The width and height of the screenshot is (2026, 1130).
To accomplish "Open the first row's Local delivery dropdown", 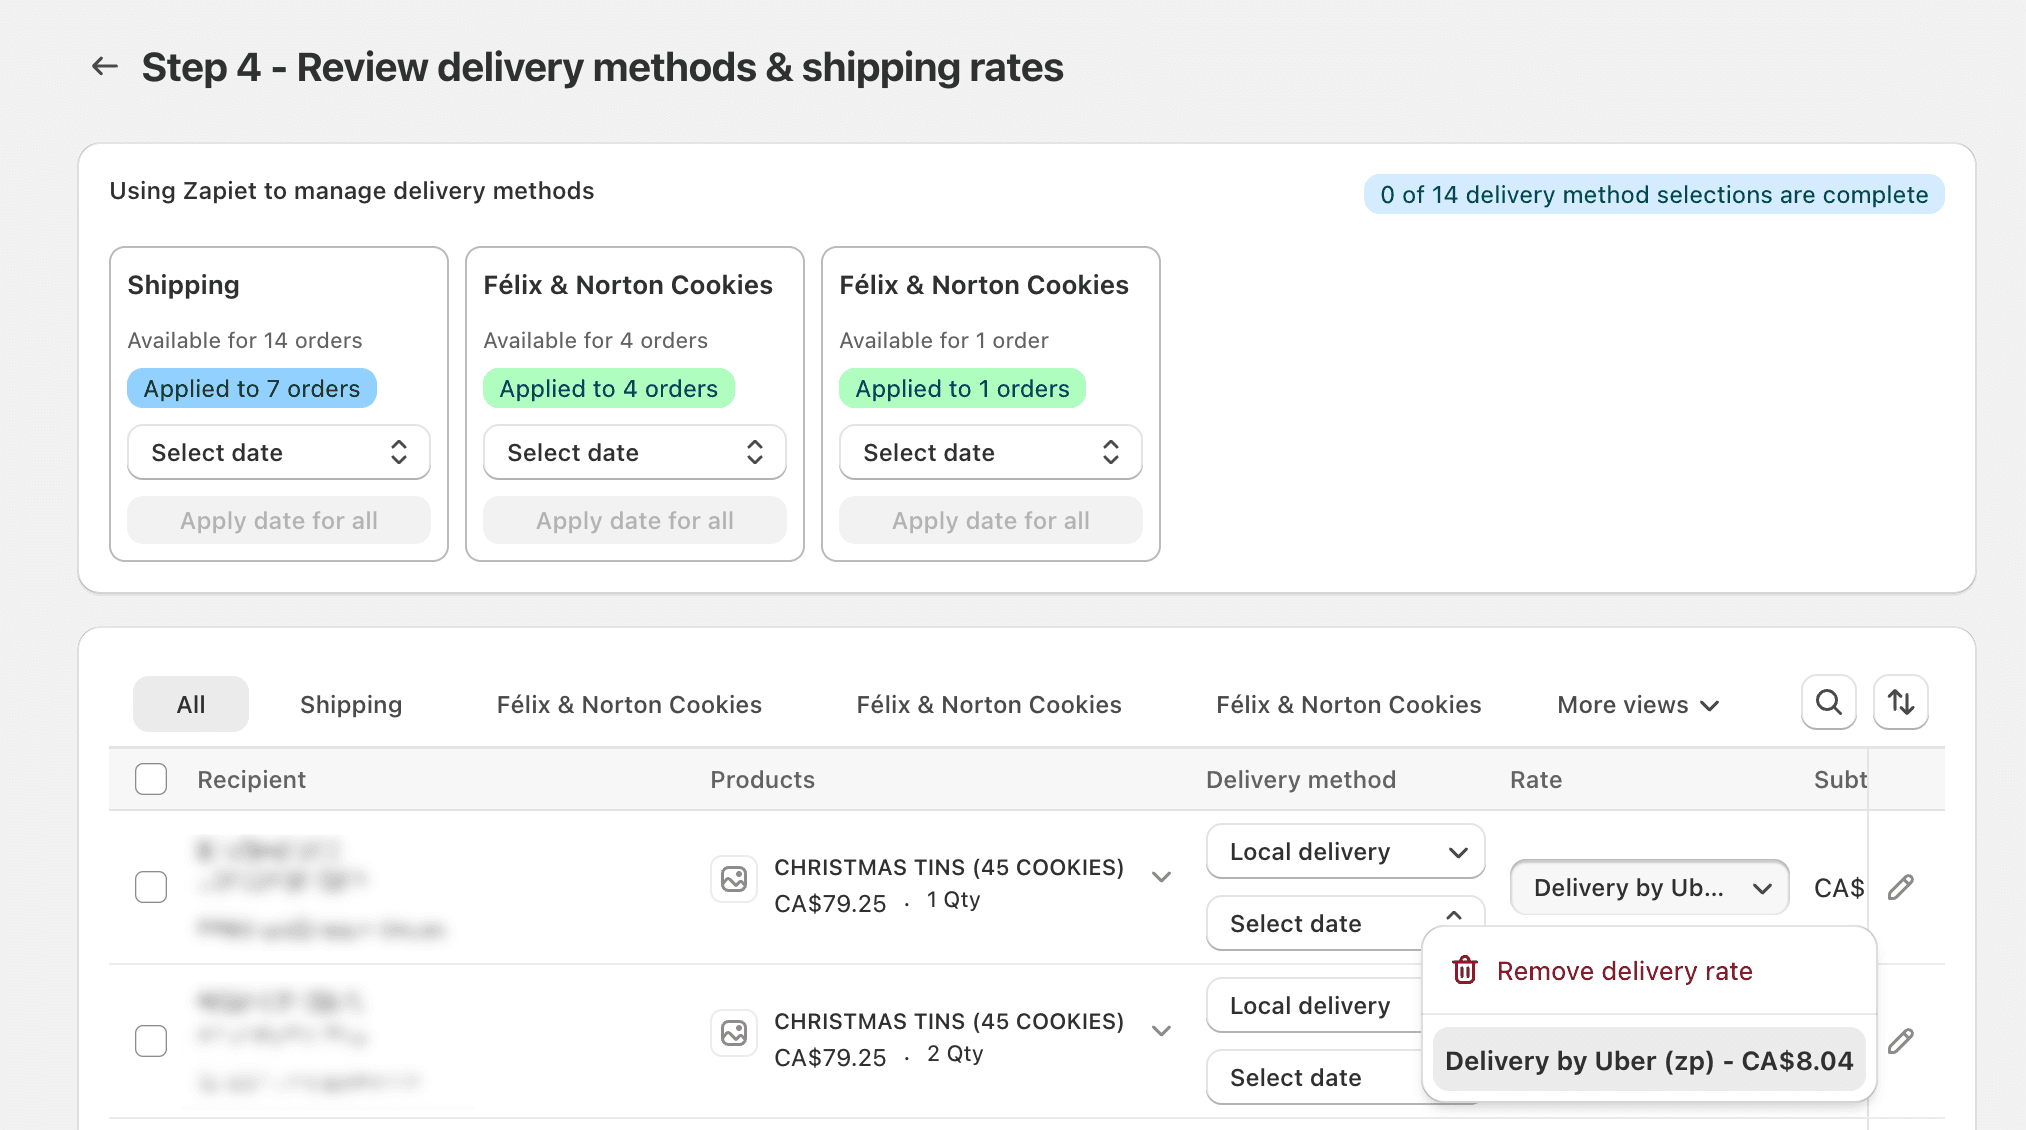I will click(x=1344, y=851).
